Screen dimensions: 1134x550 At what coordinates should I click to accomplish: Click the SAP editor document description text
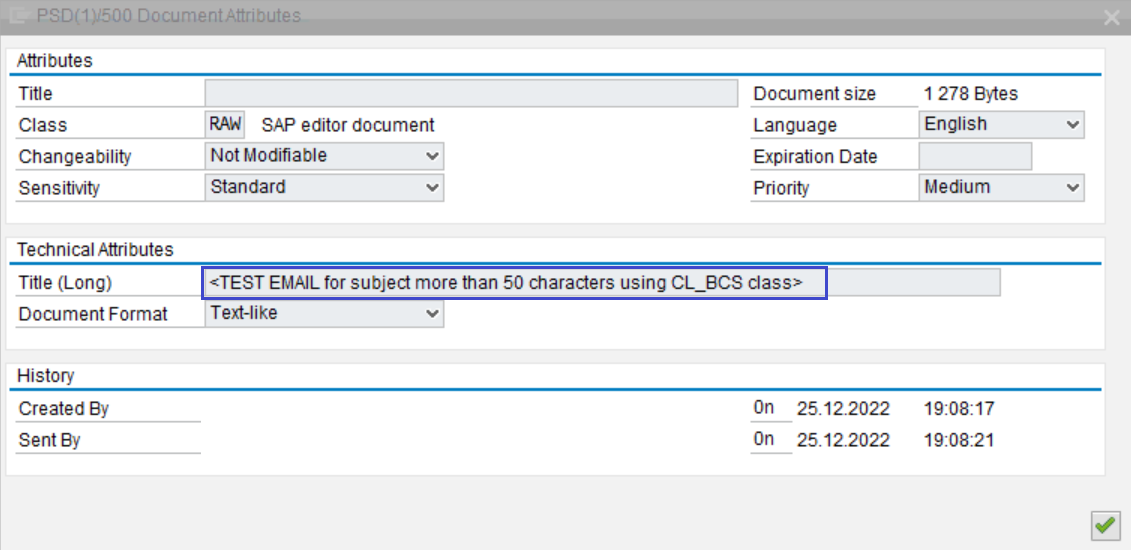point(347,125)
